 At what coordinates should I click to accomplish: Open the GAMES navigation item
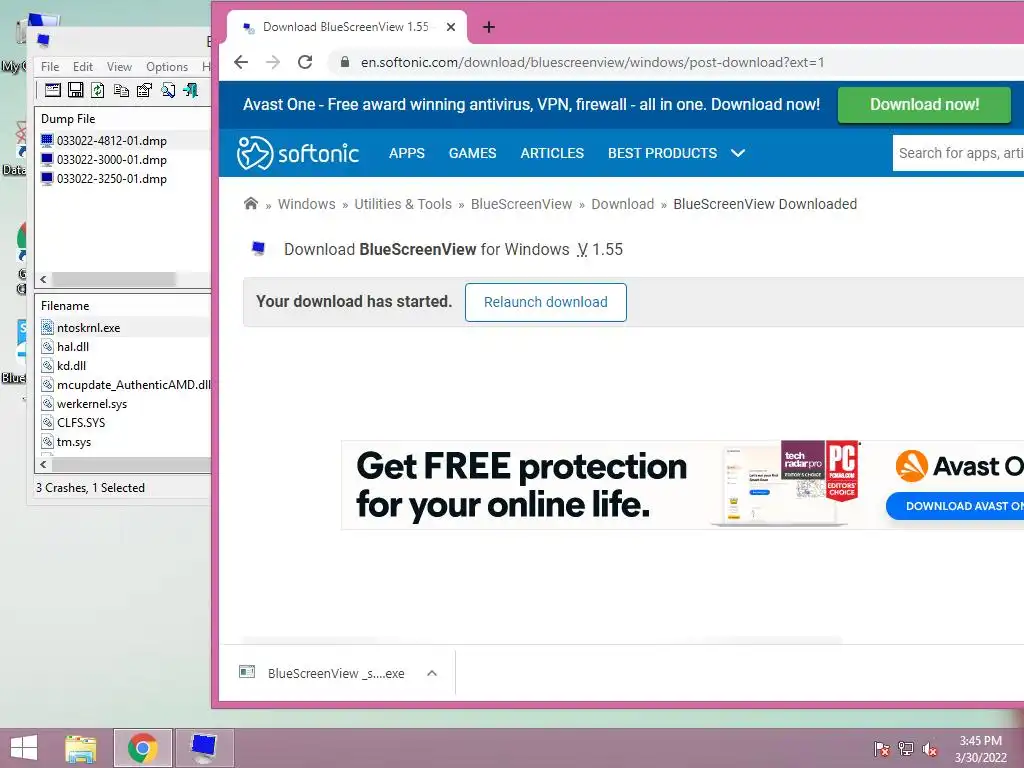tap(472, 153)
